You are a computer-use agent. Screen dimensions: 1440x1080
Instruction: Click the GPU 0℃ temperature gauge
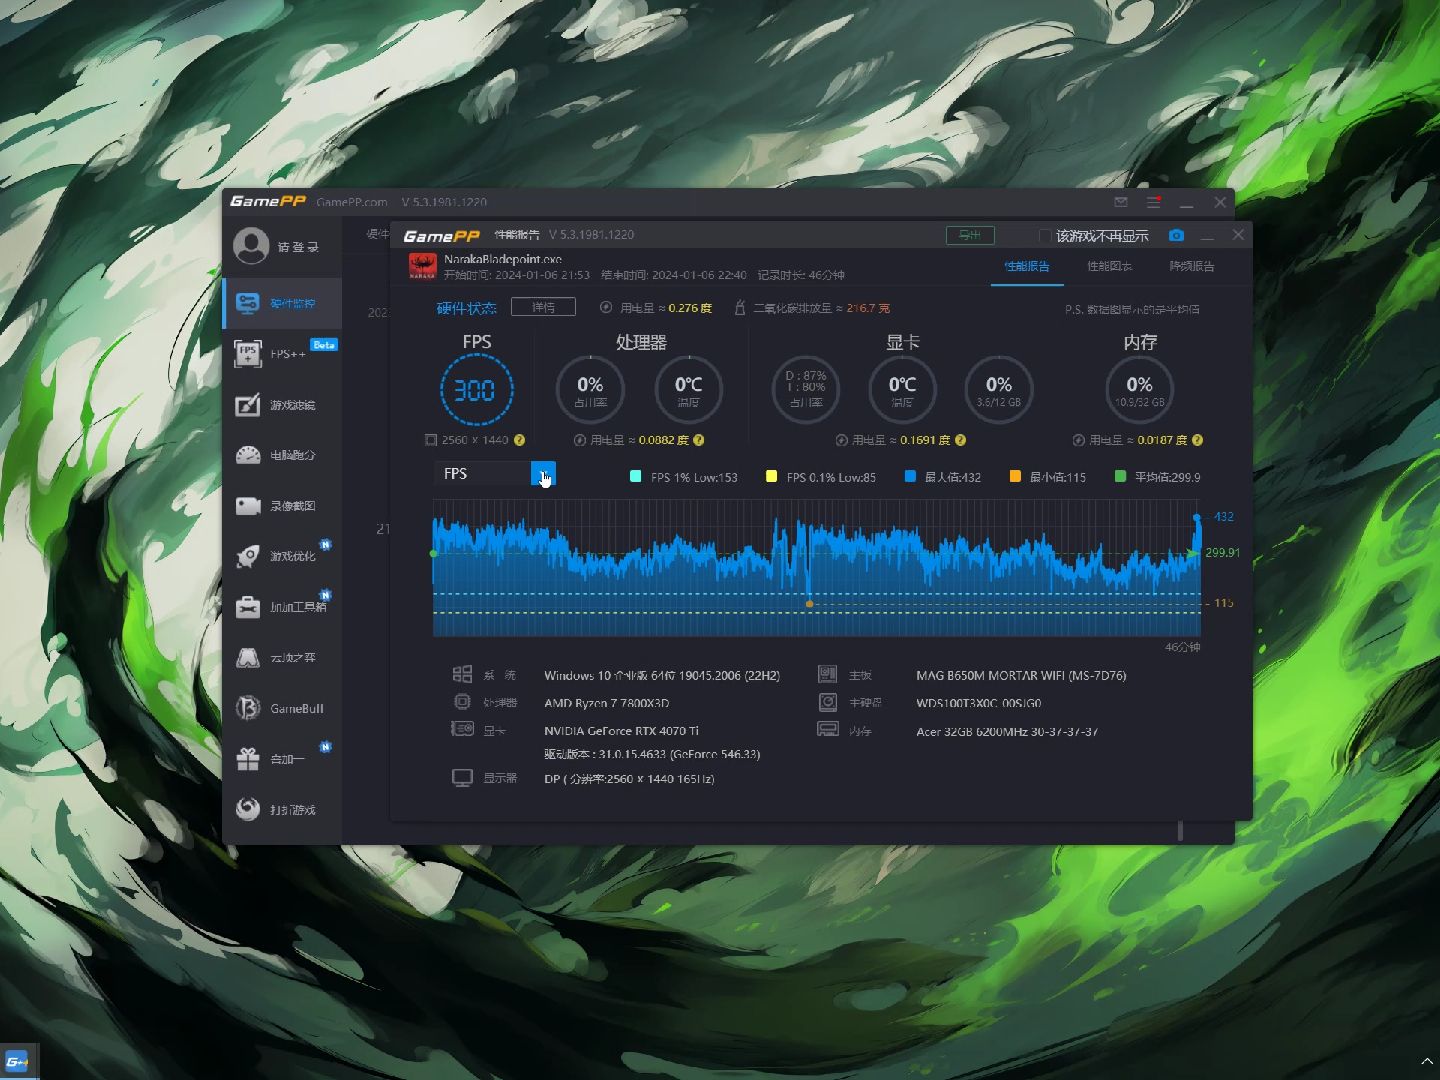pyautogui.click(x=902, y=389)
